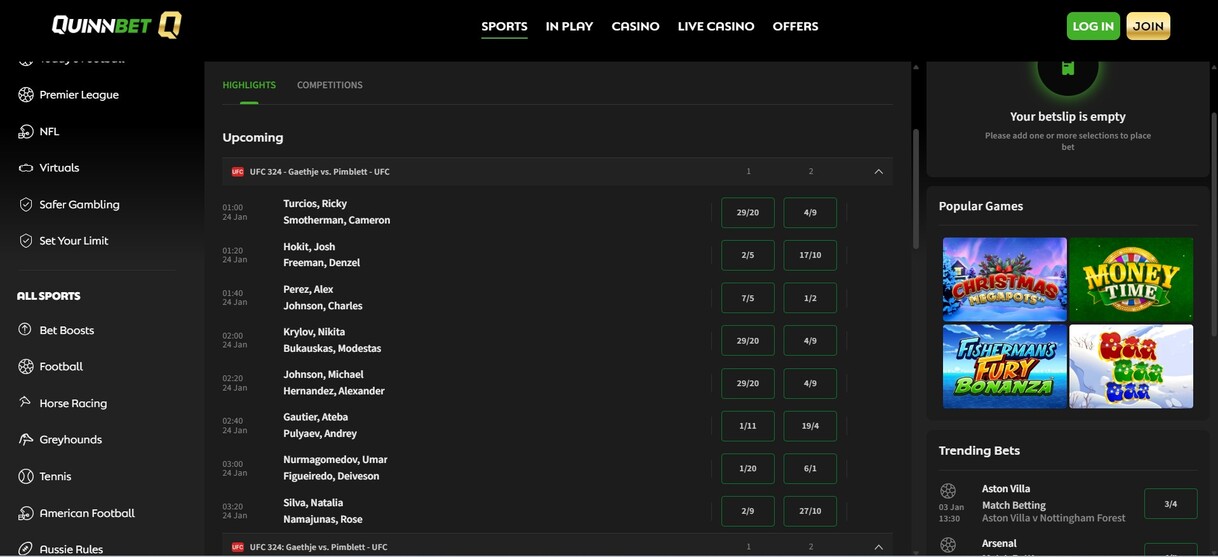Click the Virtuals sidebar icon

[x=26, y=168]
